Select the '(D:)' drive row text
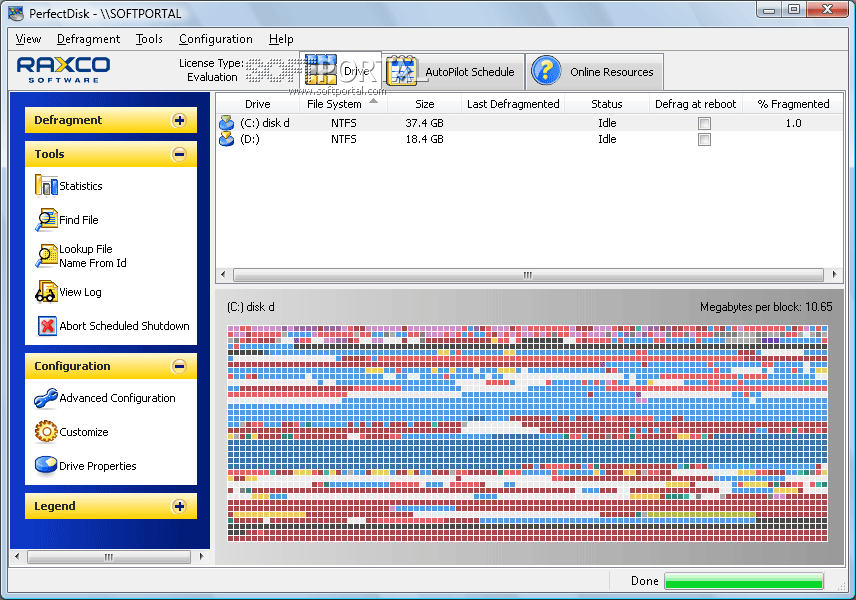The image size is (856, 600). 250,139
